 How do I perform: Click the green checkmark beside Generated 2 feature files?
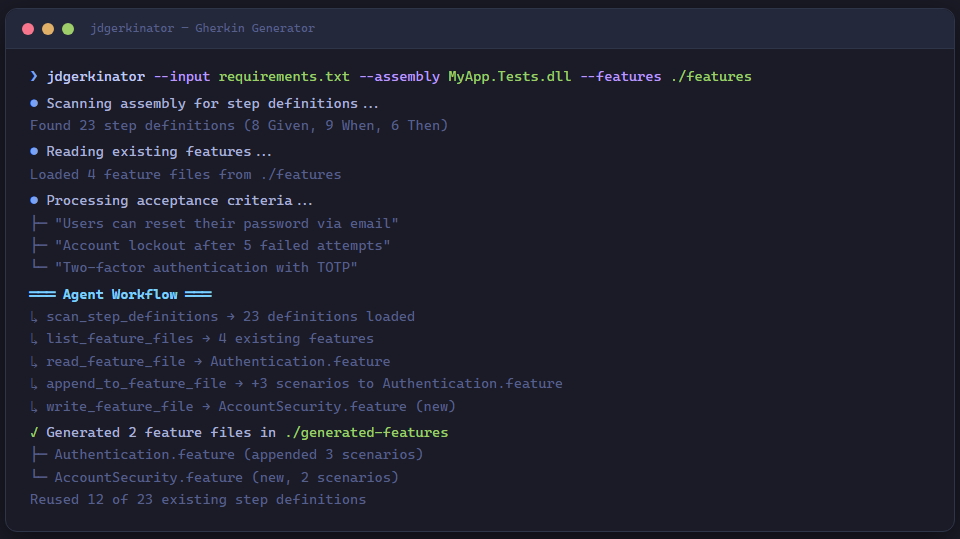(x=34, y=433)
